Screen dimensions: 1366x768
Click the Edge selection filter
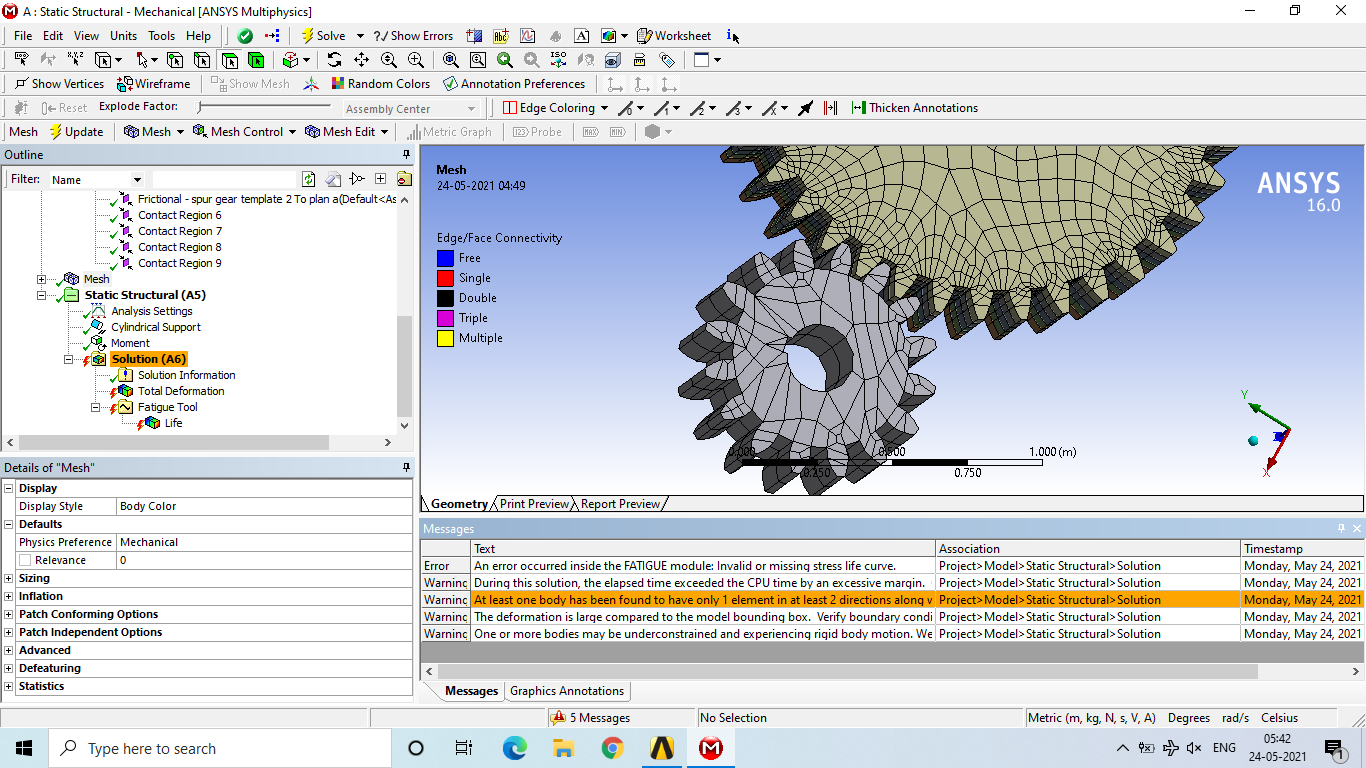coord(201,60)
